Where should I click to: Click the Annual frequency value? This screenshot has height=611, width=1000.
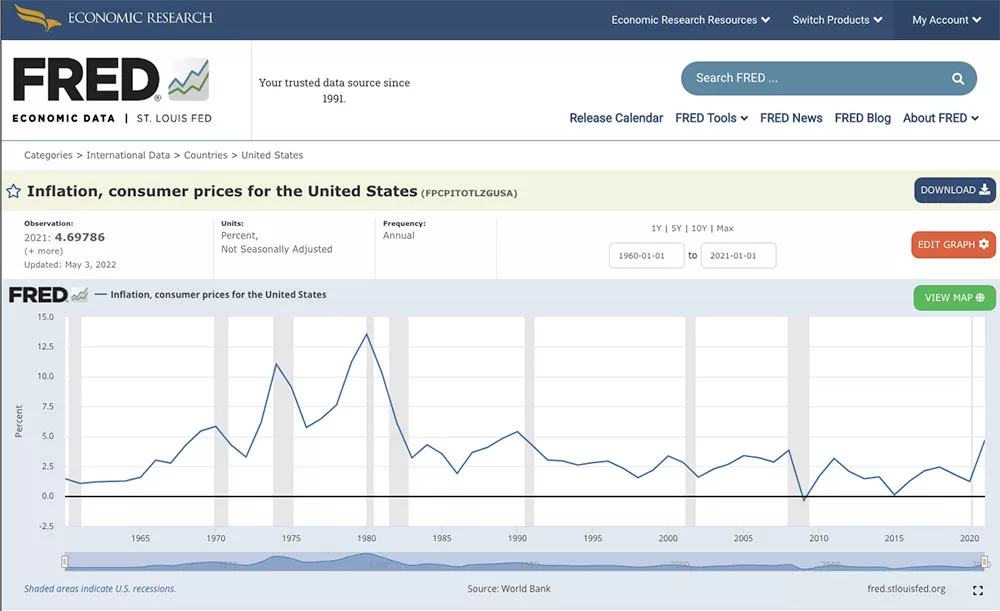tap(399, 235)
